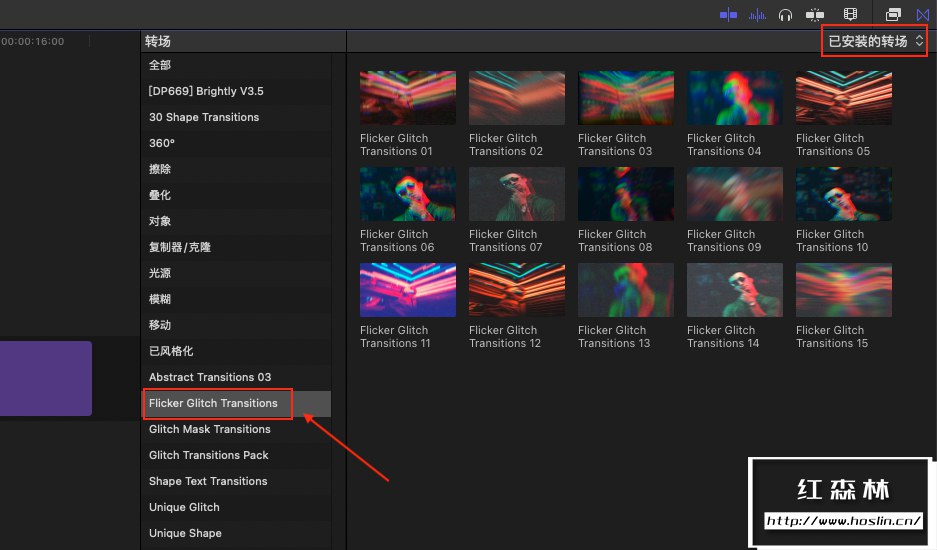
Task: Select 30 Shape Transitions category
Action: point(236,117)
